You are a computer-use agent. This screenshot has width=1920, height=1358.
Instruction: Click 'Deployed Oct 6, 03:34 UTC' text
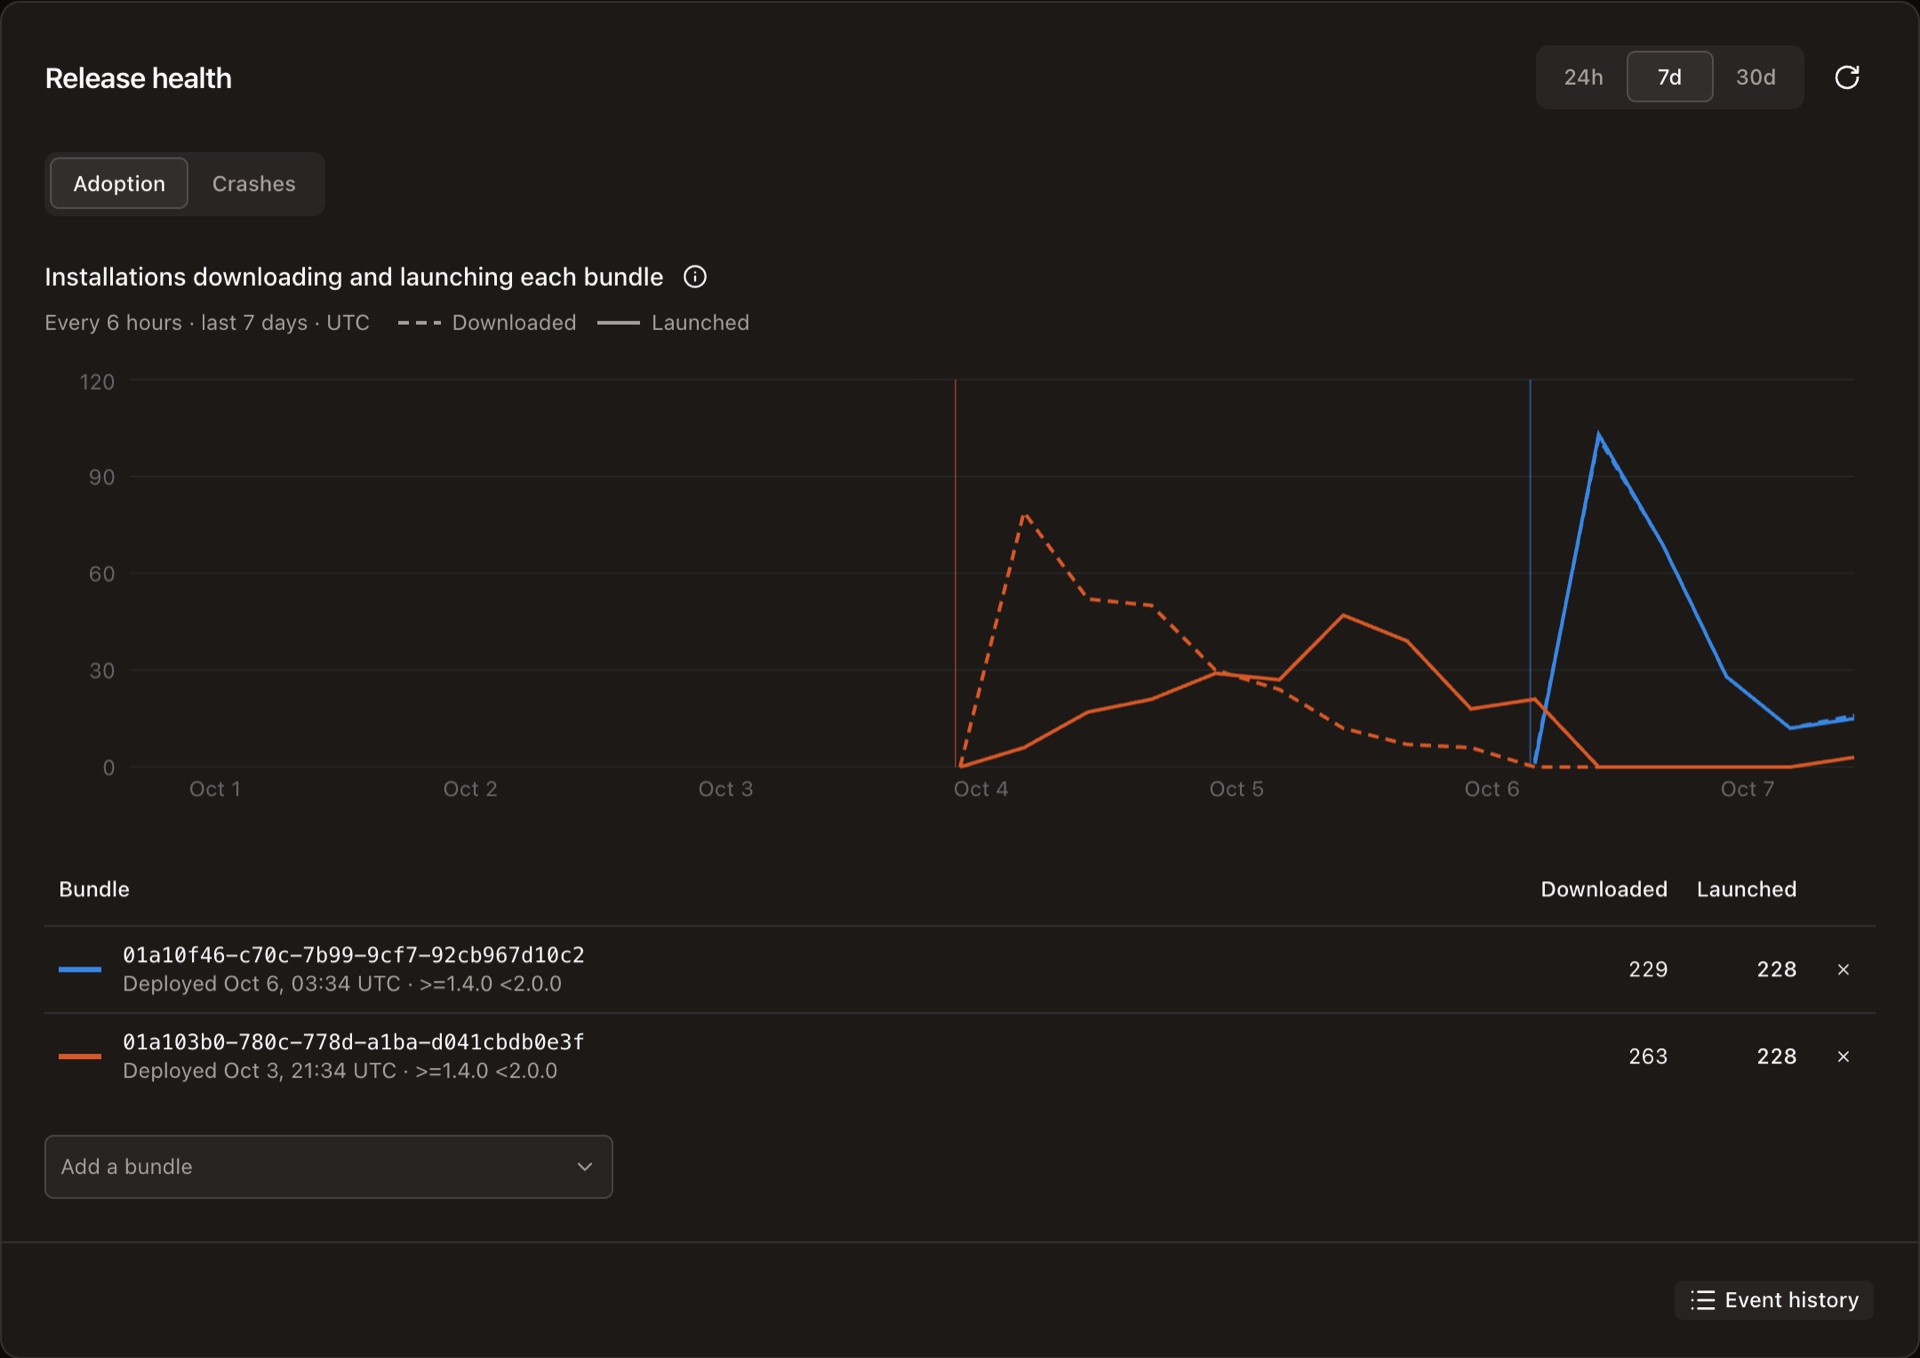[261, 984]
